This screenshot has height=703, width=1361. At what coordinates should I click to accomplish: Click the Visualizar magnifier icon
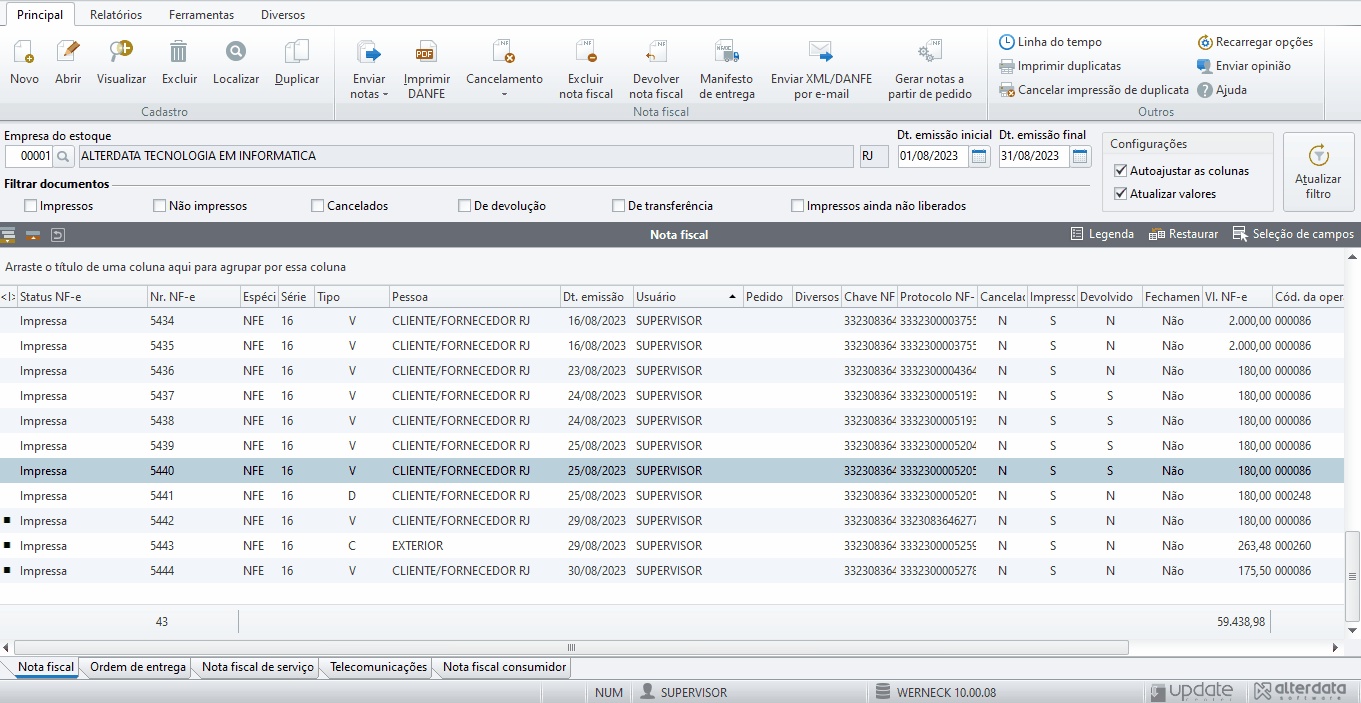(x=121, y=52)
